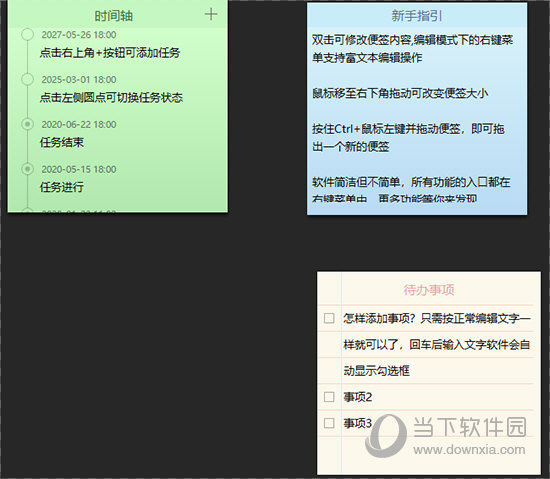This screenshot has width=550, height=479.
Task: Check the box for 怎样添加事项 item
Action: (x=329, y=318)
